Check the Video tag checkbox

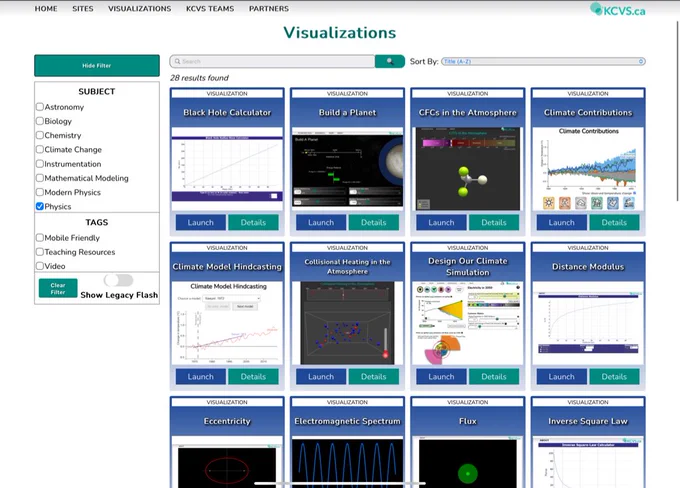[x=40, y=266]
